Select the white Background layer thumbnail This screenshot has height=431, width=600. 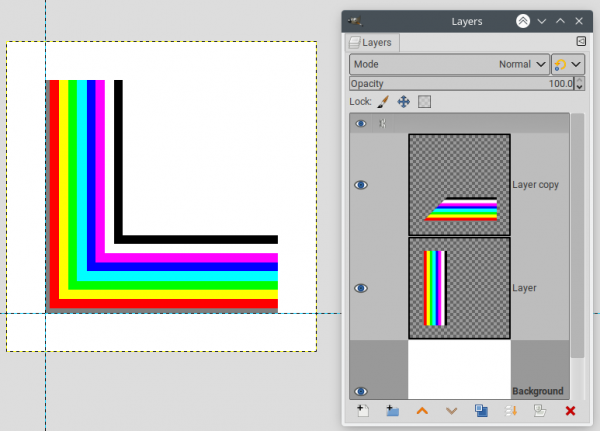tap(459, 369)
